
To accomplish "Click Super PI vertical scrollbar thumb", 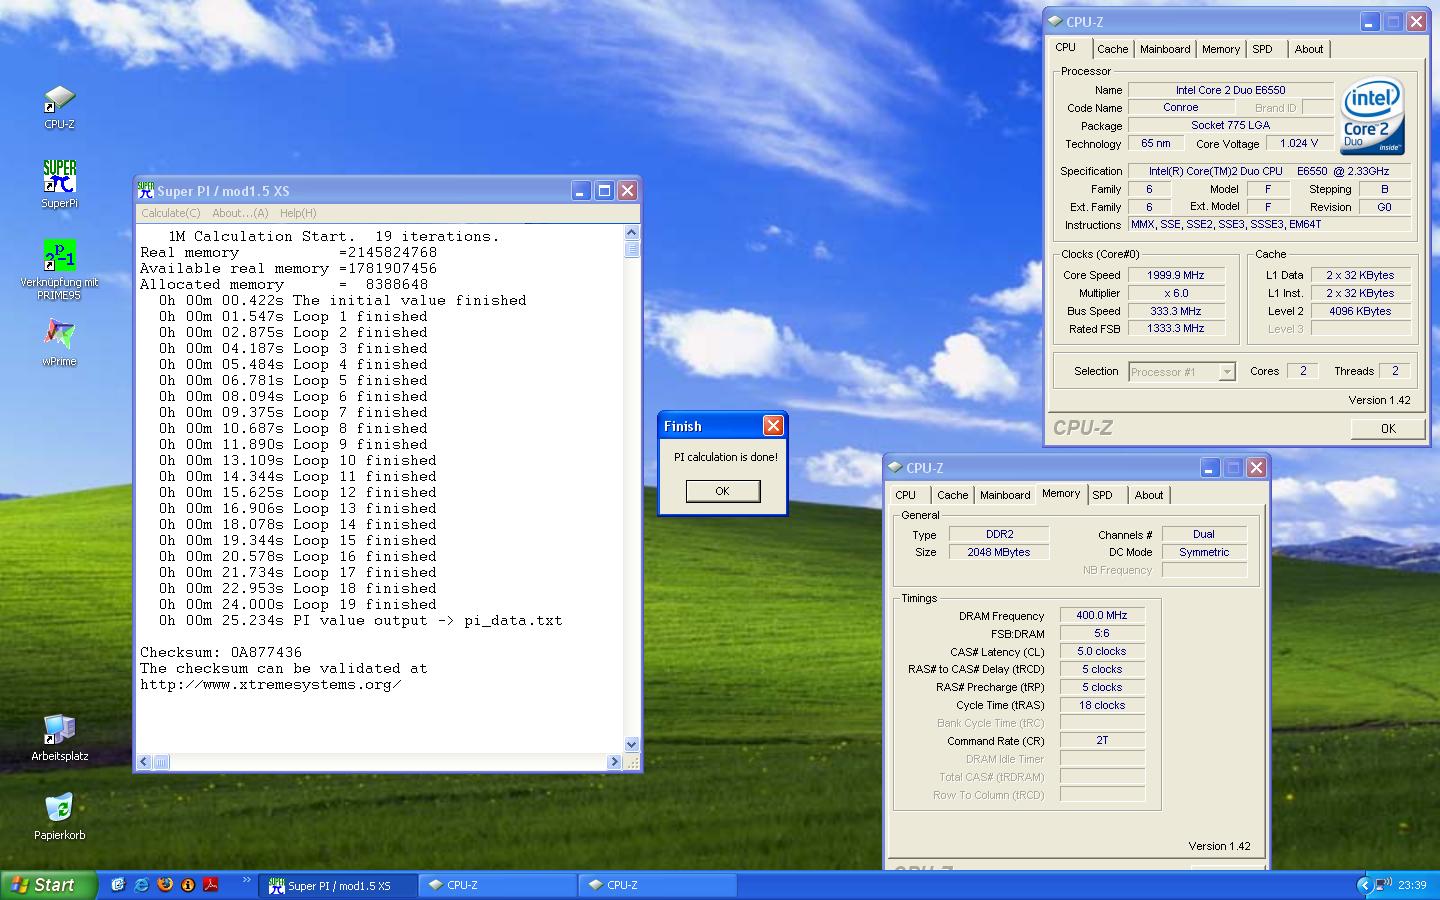I will pyautogui.click(x=631, y=249).
